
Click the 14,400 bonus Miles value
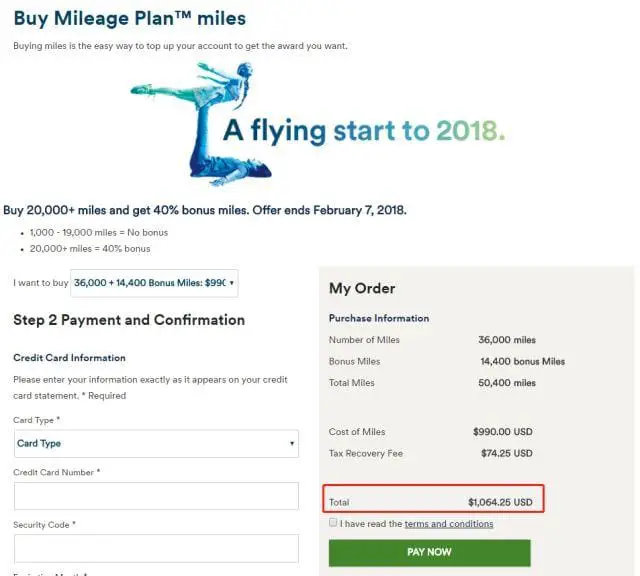point(522,361)
